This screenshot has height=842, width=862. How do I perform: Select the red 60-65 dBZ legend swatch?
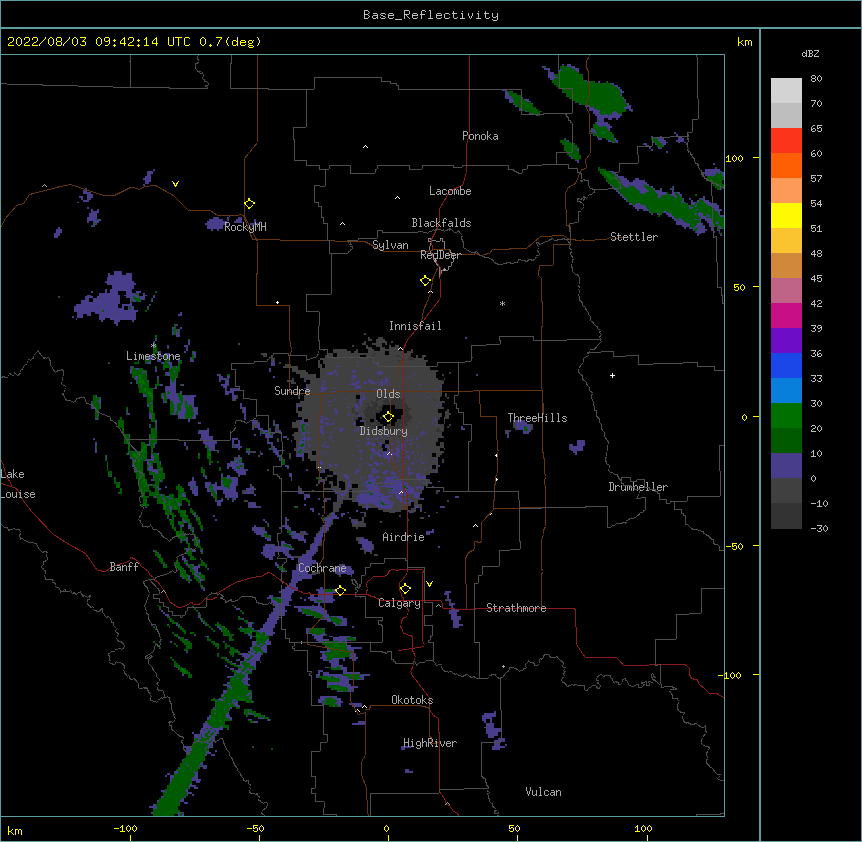[786, 141]
